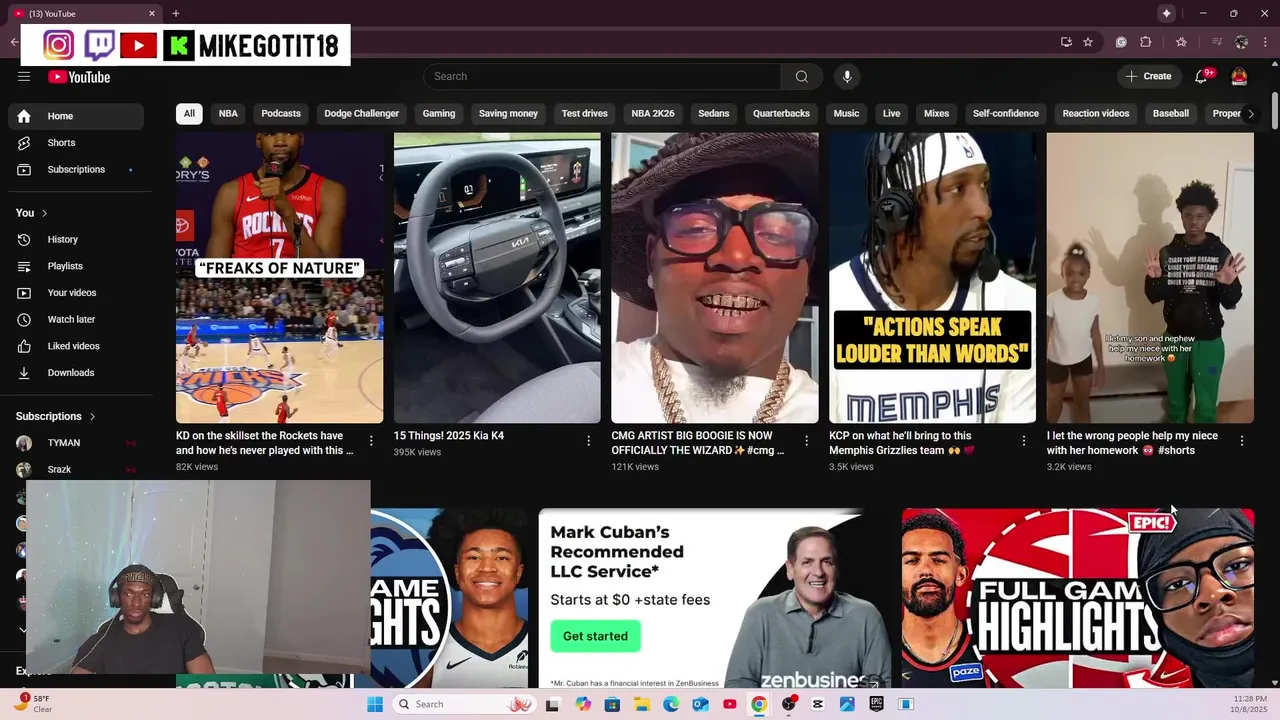The width and height of the screenshot is (1280, 720).
Task: Expand the Subscriptions section header
Action: click(x=56, y=416)
